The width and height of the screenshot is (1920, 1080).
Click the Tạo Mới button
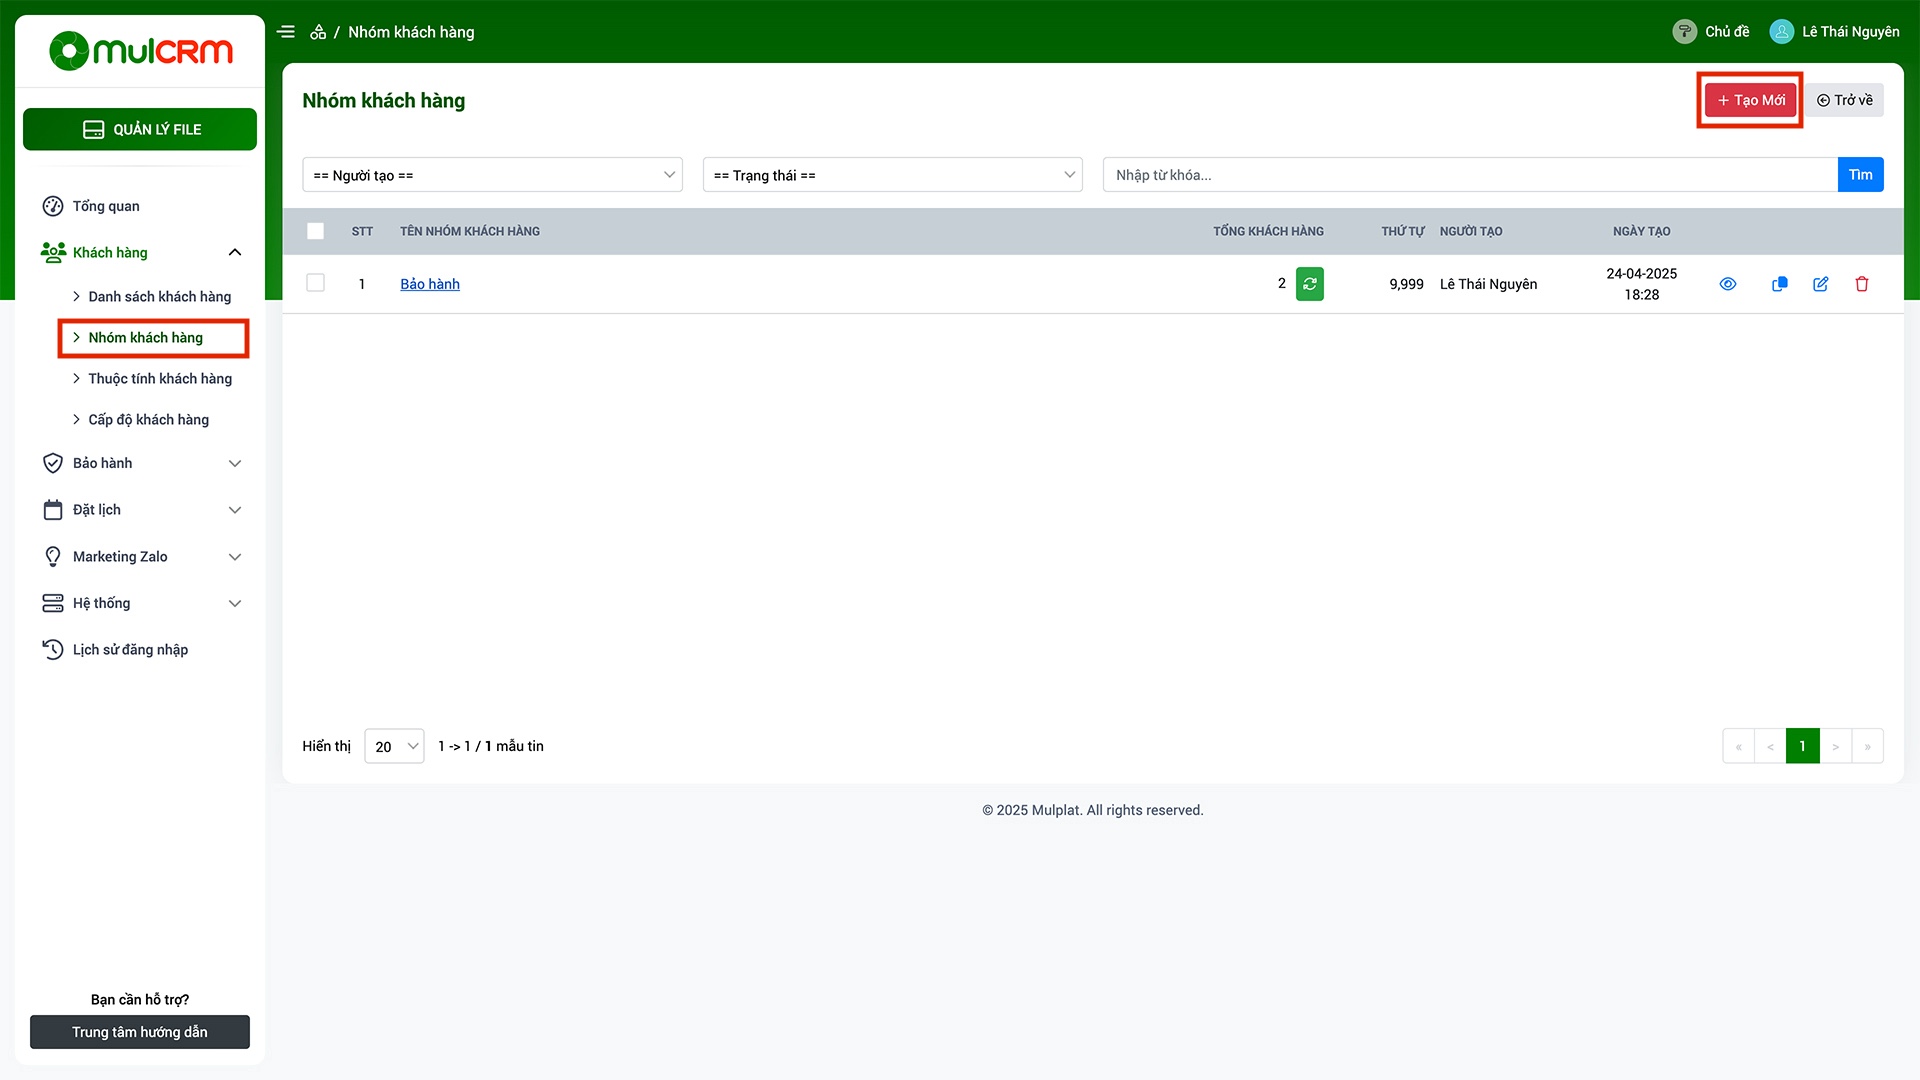[1750, 100]
